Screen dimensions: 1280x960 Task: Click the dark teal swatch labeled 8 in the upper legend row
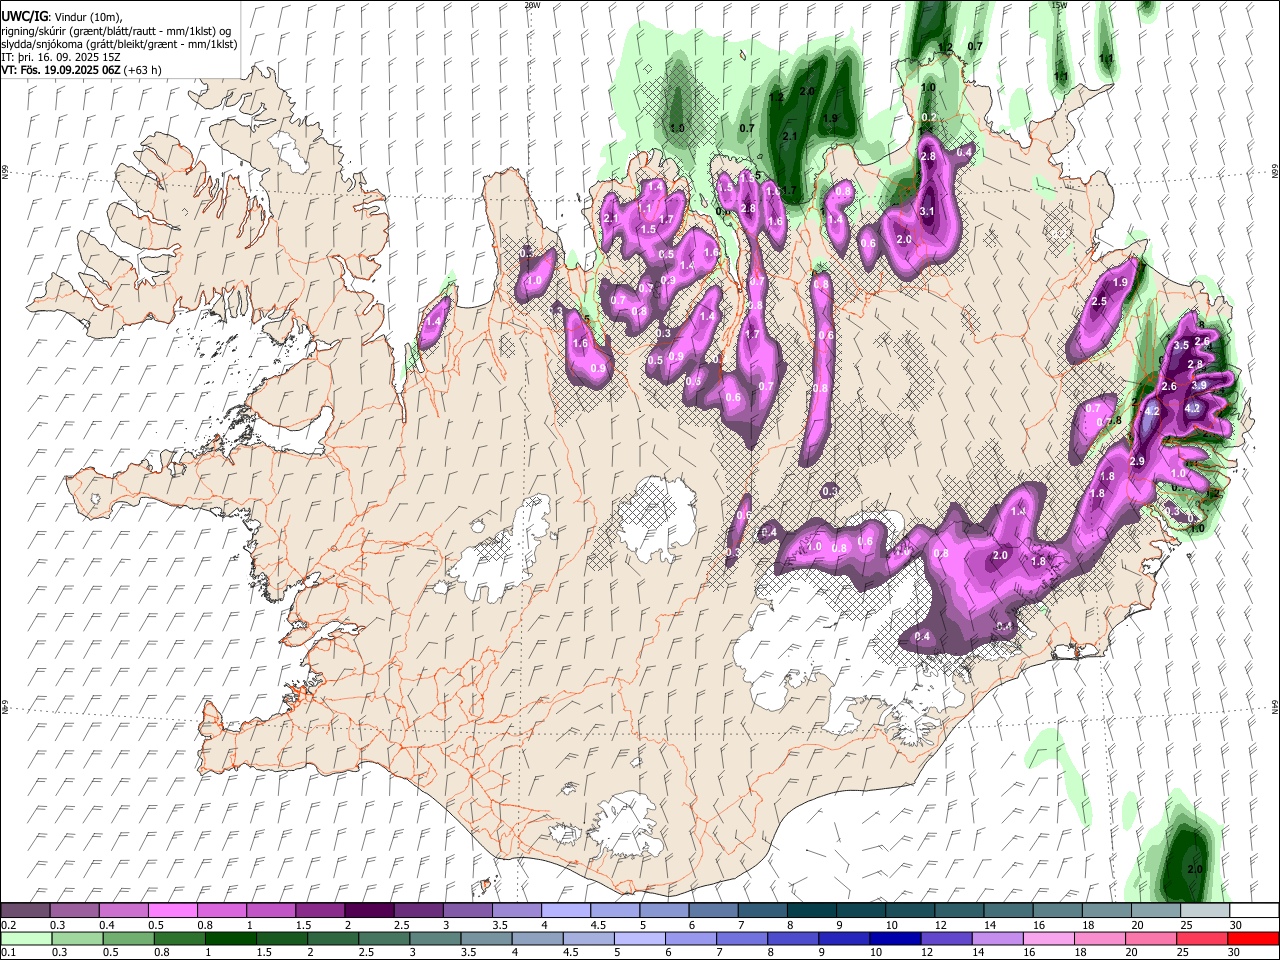(812, 910)
